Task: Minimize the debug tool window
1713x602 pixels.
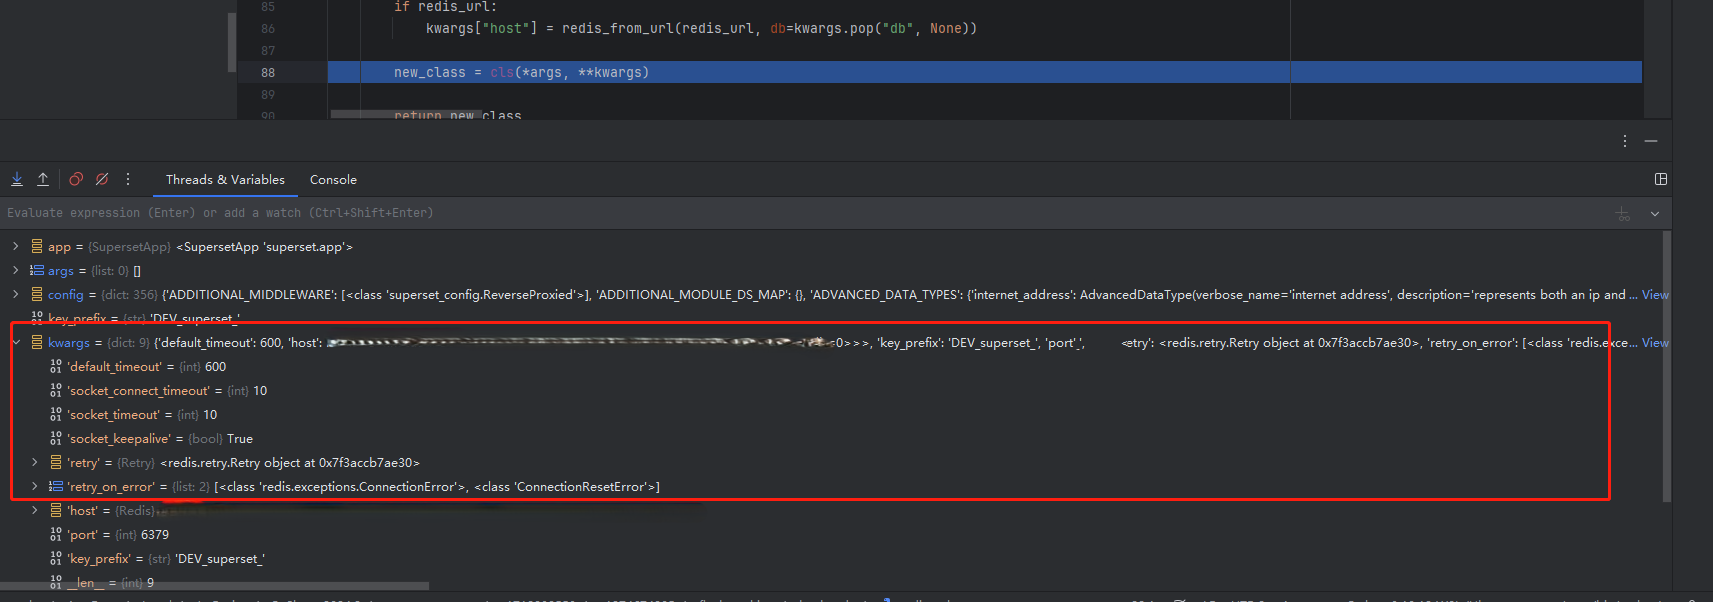Action: point(1651,141)
